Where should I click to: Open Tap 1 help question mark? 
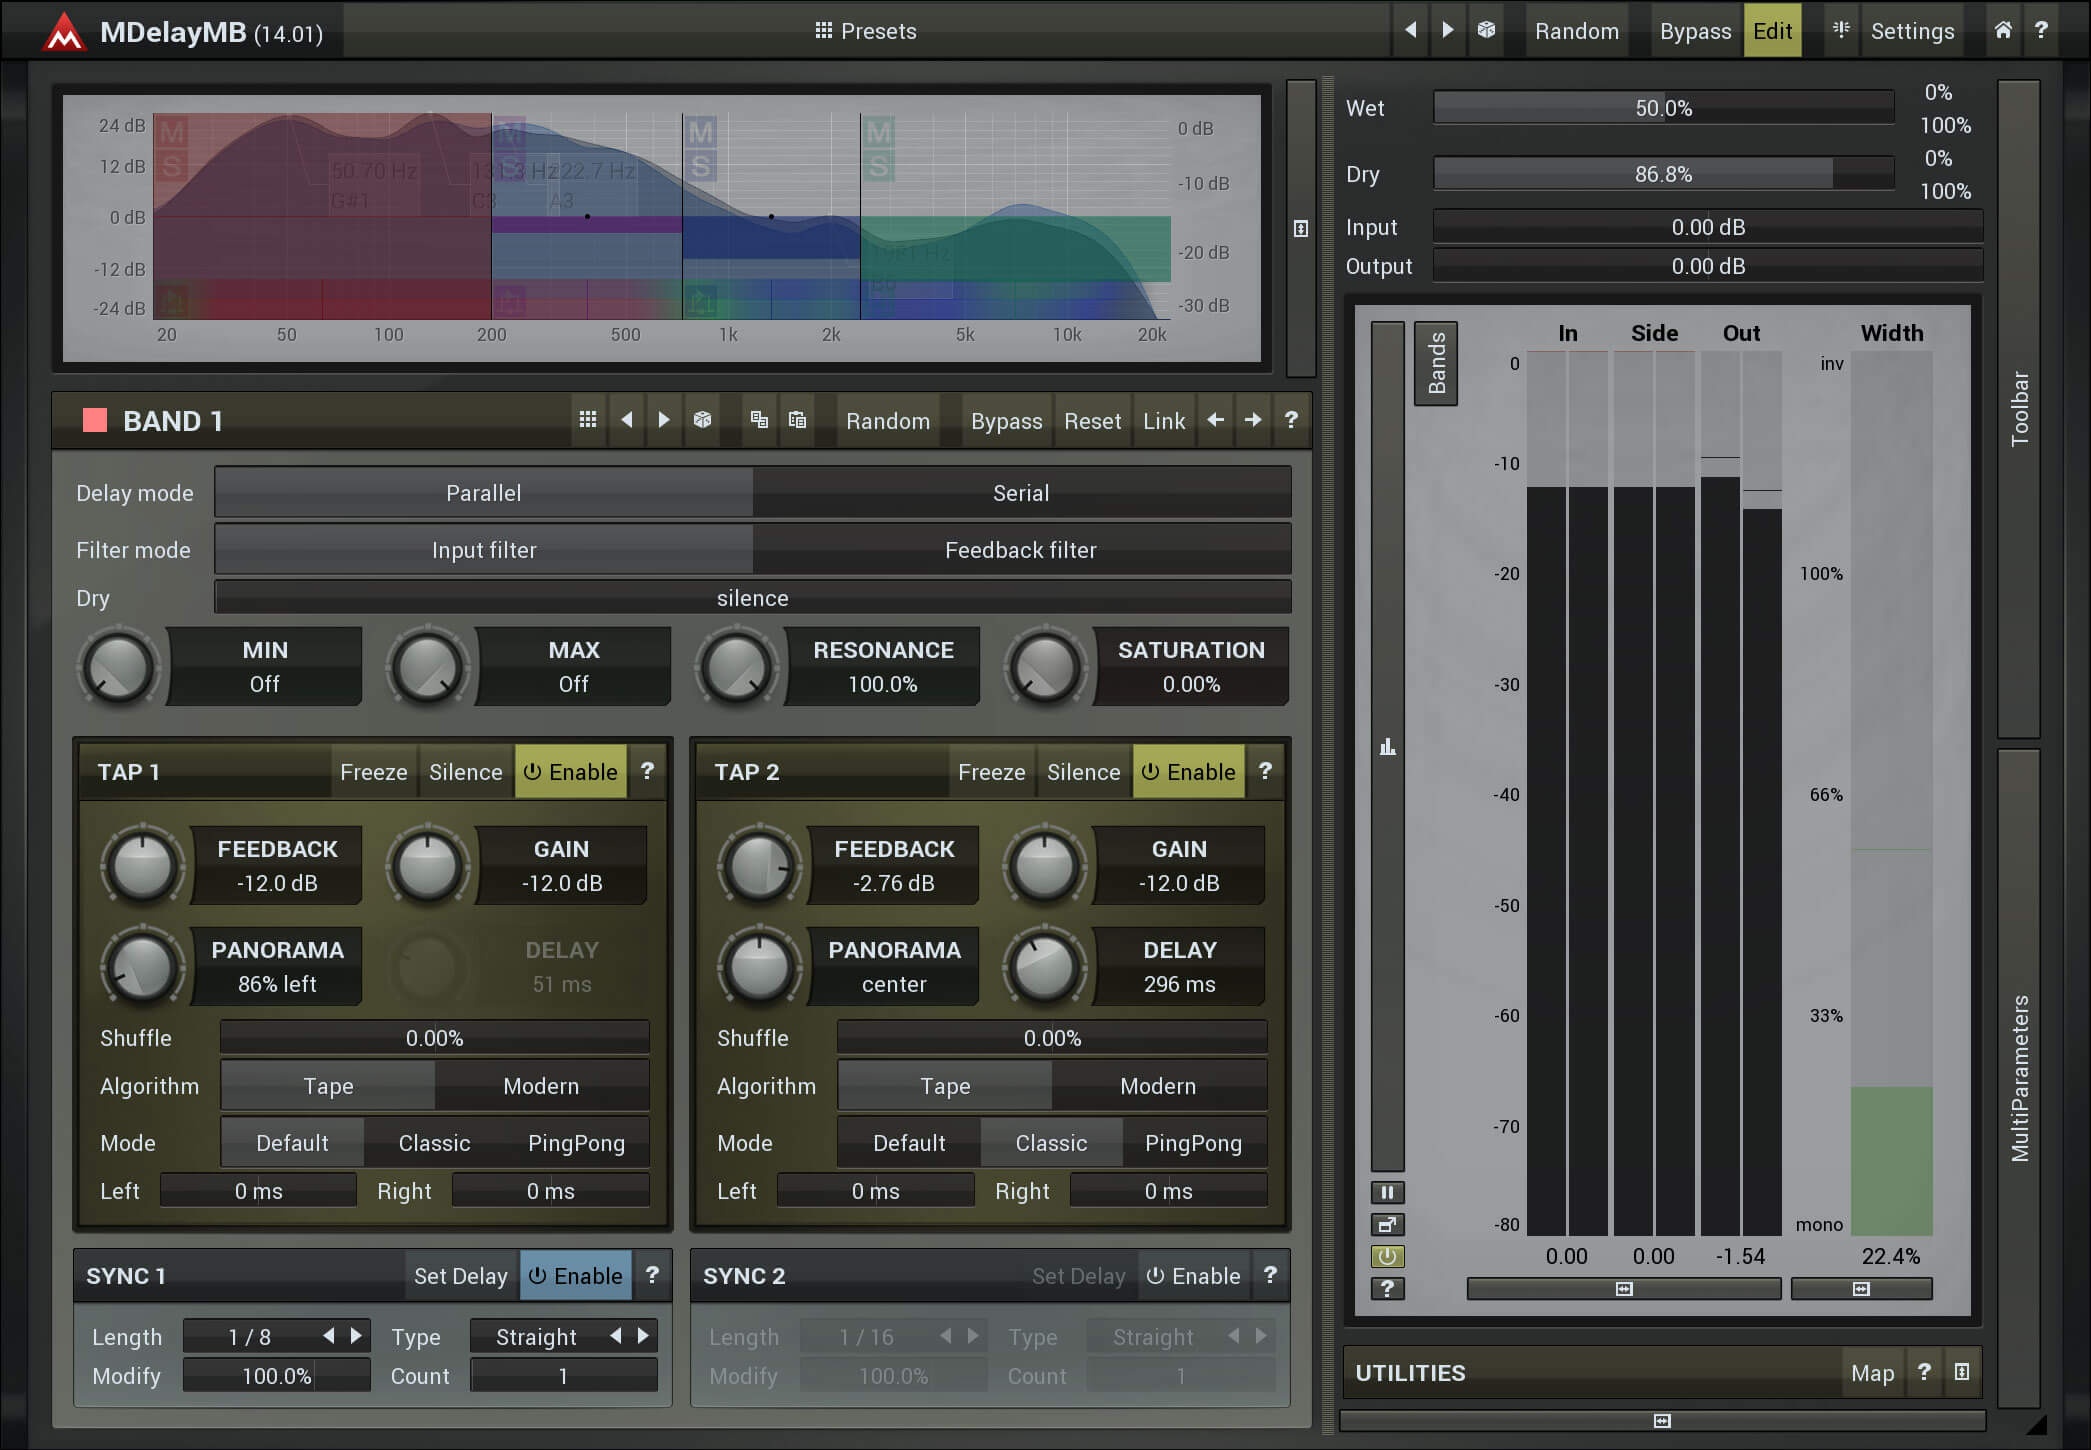(x=647, y=771)
